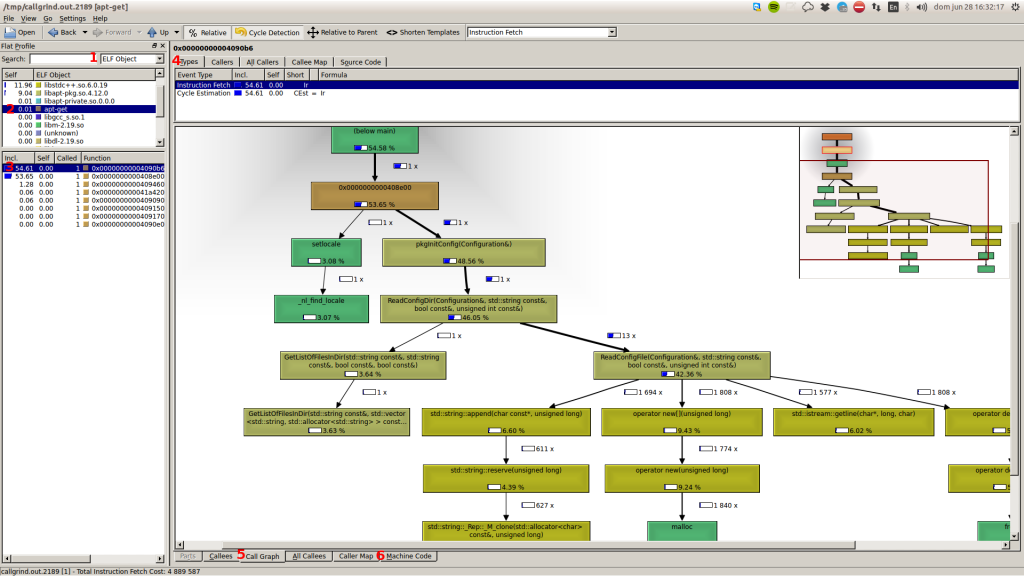1024x576 pixels.
Task: Select libapt-pkg.so.4.12.0 ELF object
Action: 79,93
